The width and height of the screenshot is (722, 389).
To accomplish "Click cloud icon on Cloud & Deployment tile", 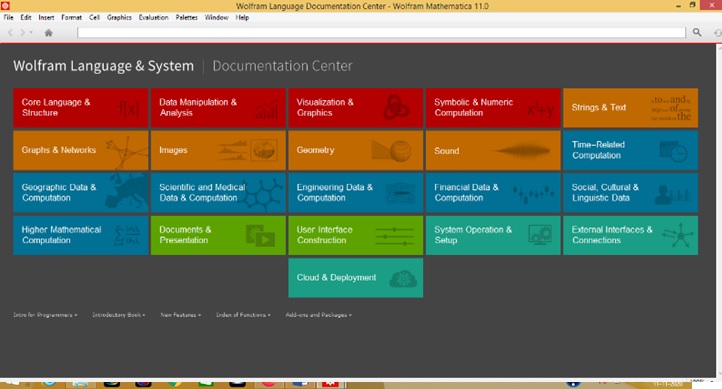I will (403, 279).
